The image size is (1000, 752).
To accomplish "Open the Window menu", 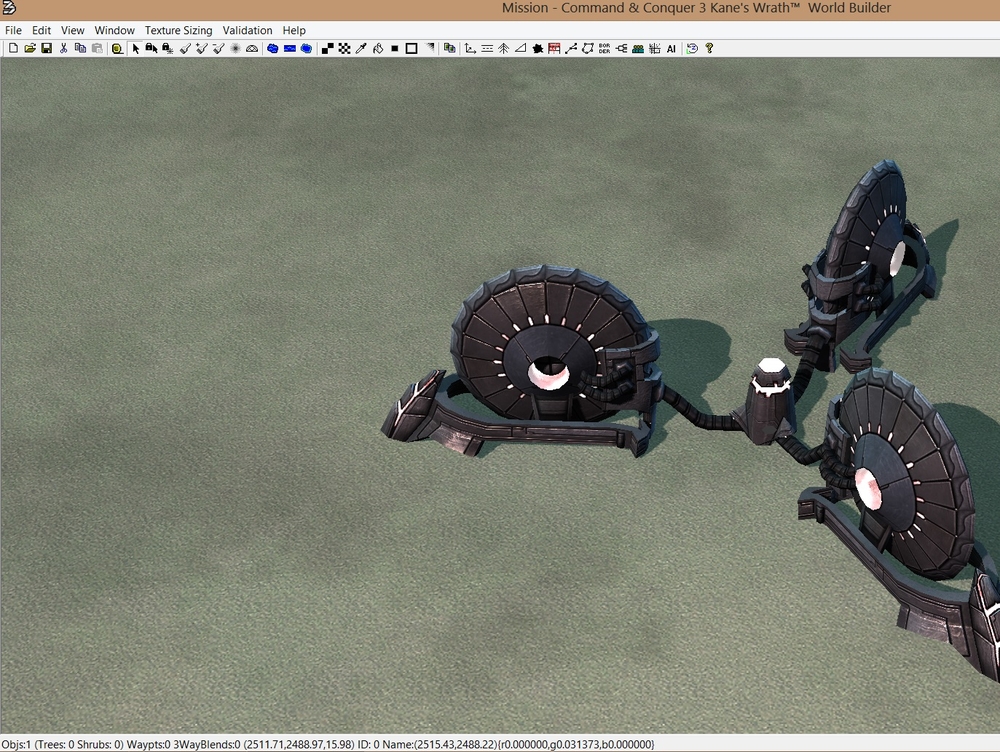I will click(x=115, y=30).
